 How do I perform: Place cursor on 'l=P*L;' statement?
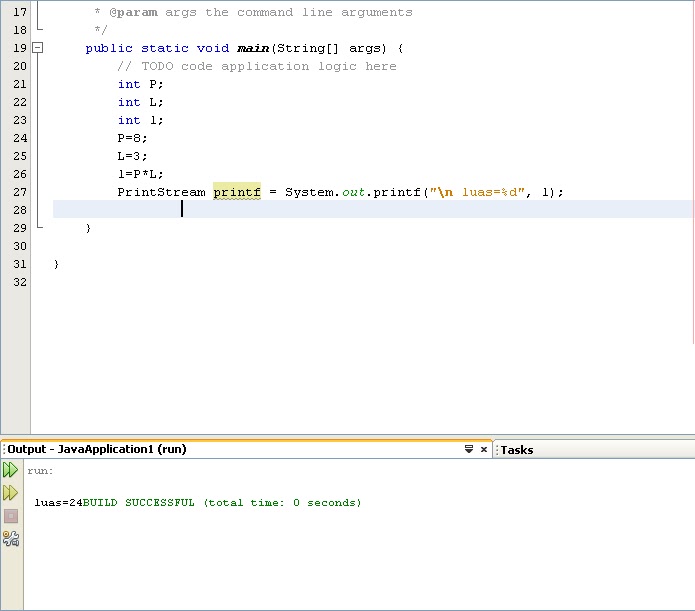click(141, 174)
